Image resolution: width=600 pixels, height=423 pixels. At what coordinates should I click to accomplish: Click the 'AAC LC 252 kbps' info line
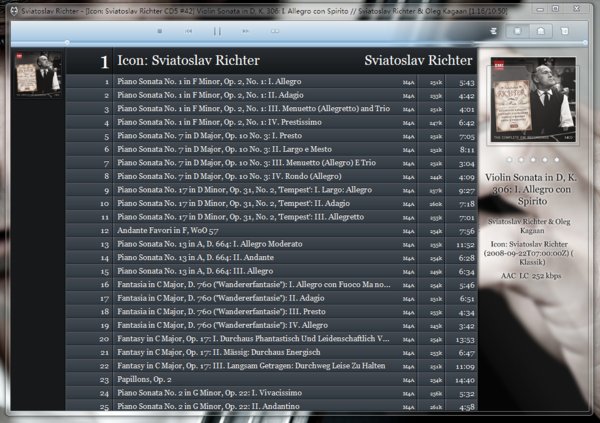pyautogui.click(x=531, y=276)
